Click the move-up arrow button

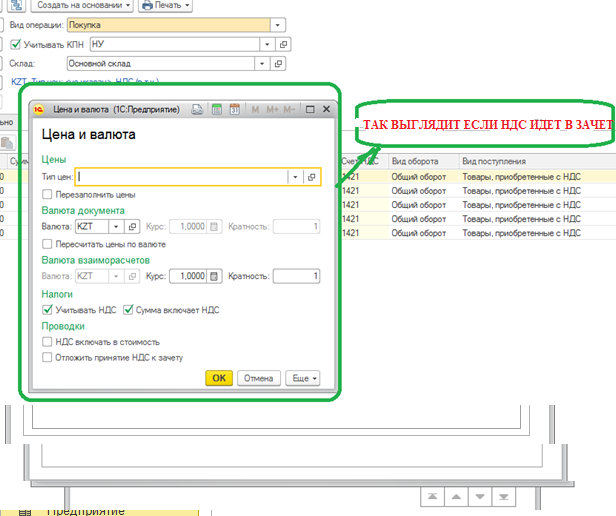click(457, 497)
